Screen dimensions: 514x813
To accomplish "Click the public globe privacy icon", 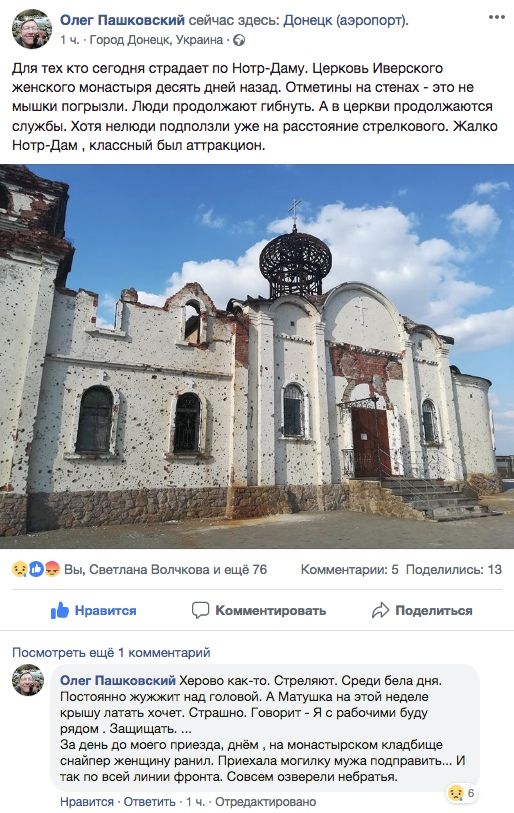I will [239, 40].
